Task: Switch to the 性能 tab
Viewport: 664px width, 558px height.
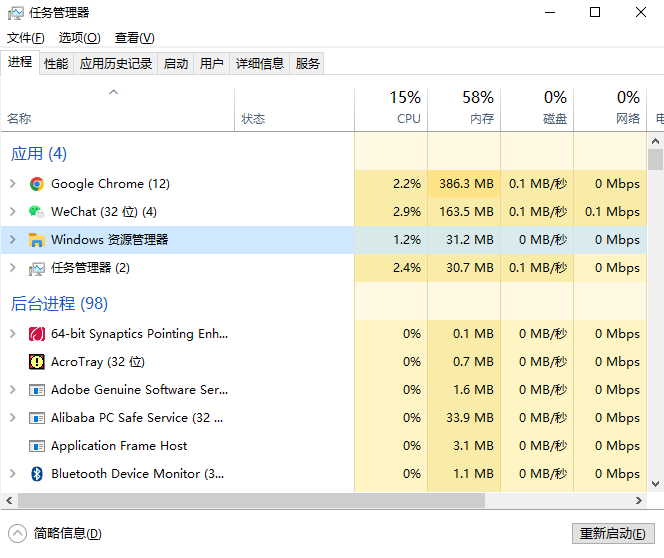Action: click(56, 63)
